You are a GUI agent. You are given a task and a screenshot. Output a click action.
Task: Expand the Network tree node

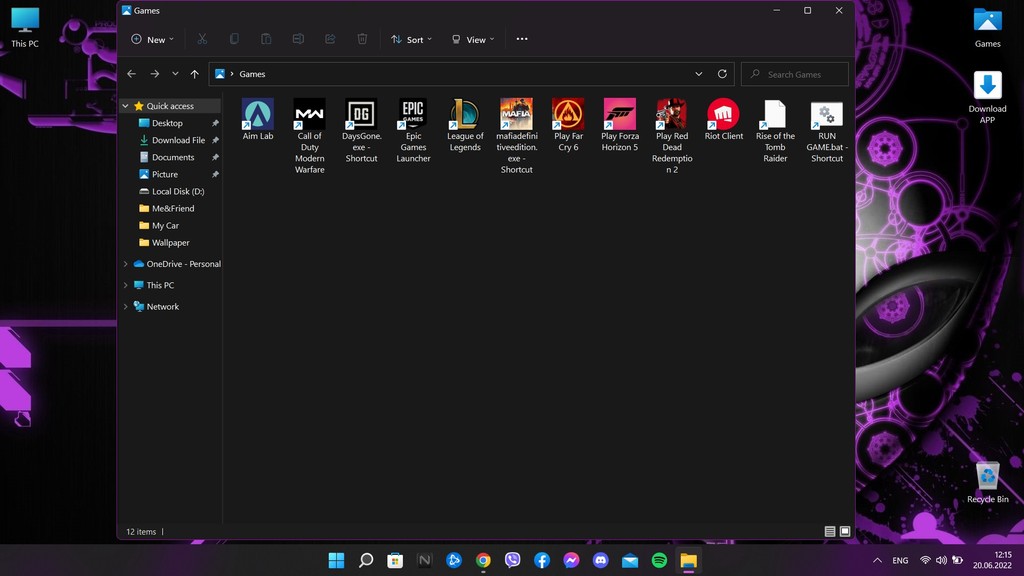pyautogui.click(x=125, y=306)
